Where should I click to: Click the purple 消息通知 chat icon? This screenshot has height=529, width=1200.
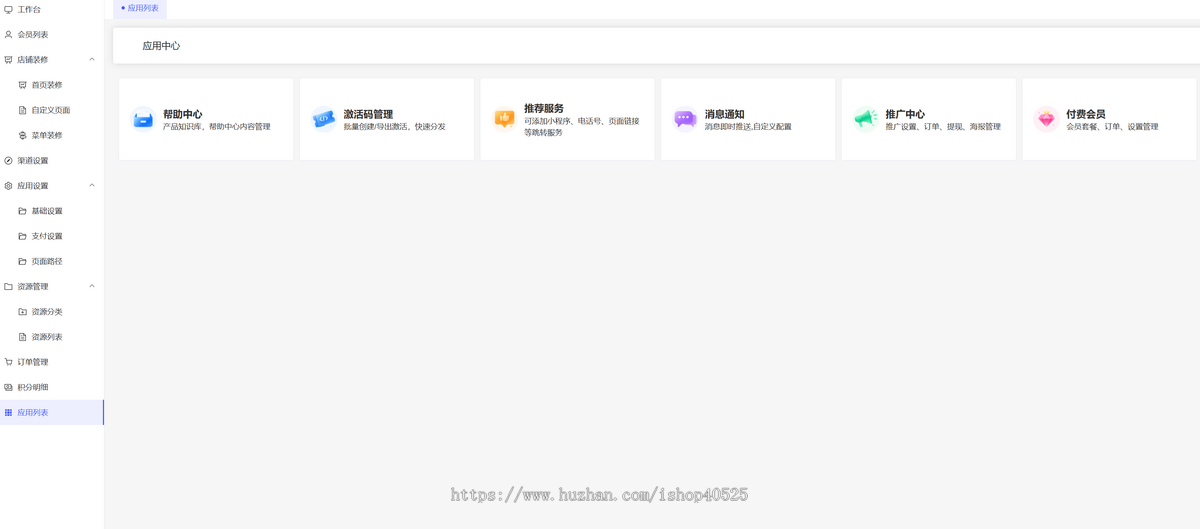[685, 119]
